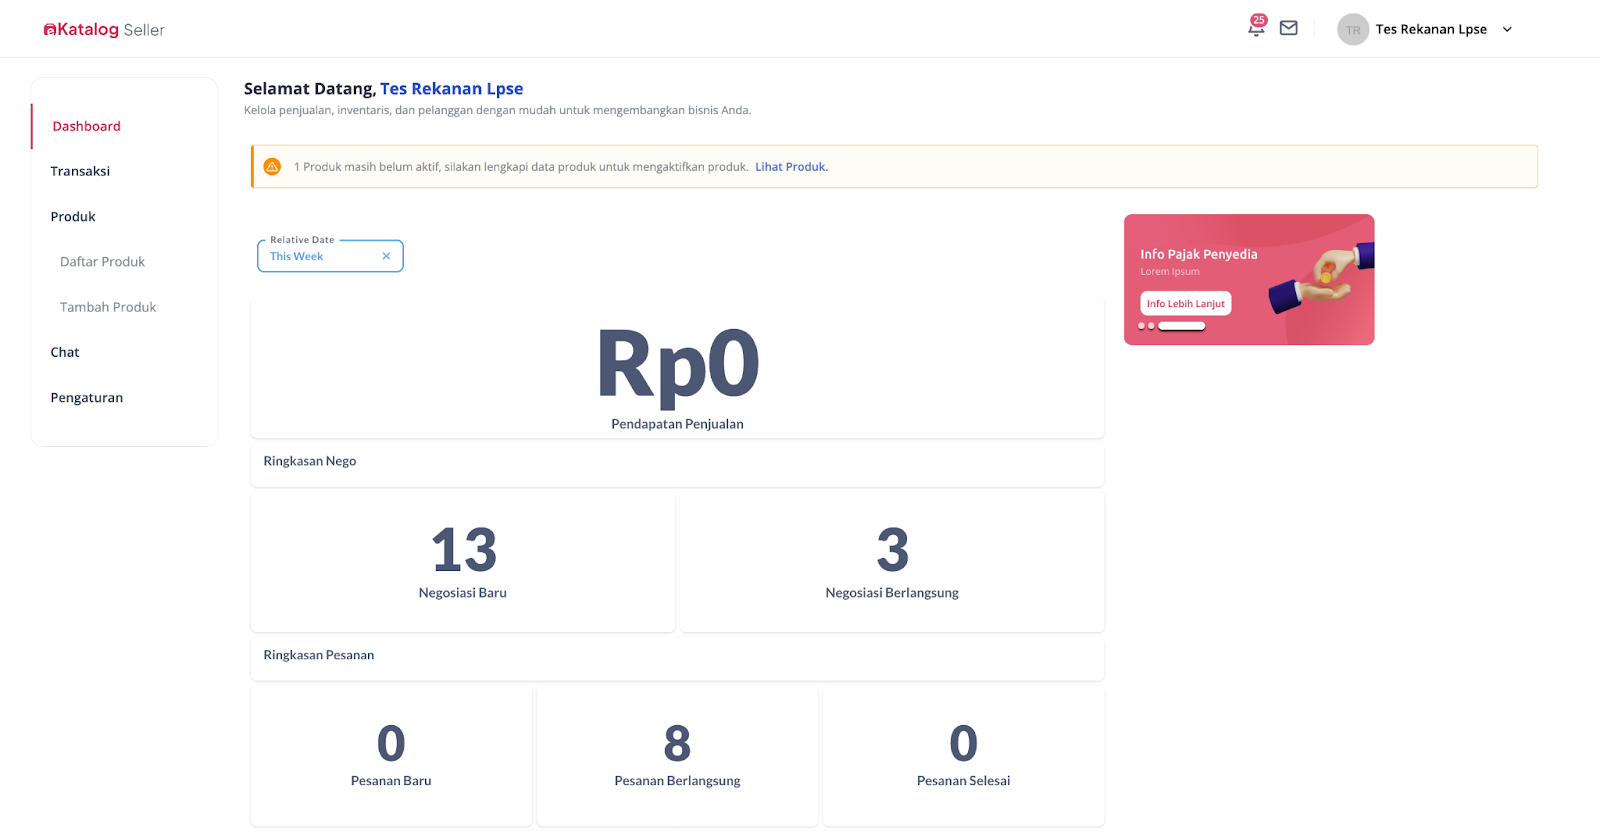Open the Pesanan Baru card
The width and height of the screenshot is (1600, 832).
391,756
